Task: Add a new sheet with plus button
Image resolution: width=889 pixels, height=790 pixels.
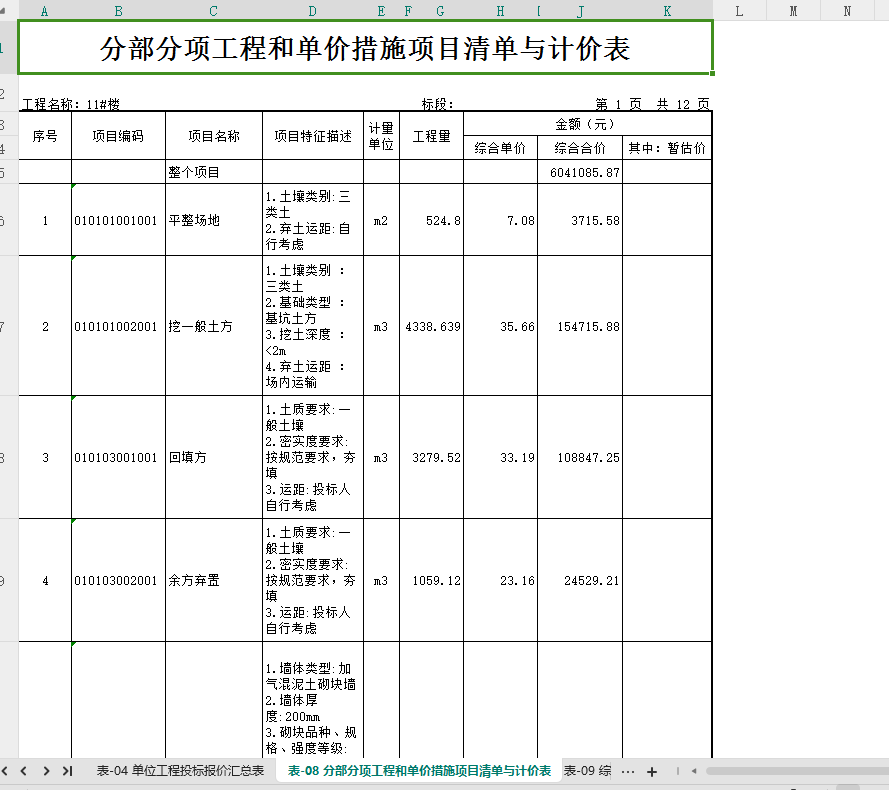Action: point(652,771)
